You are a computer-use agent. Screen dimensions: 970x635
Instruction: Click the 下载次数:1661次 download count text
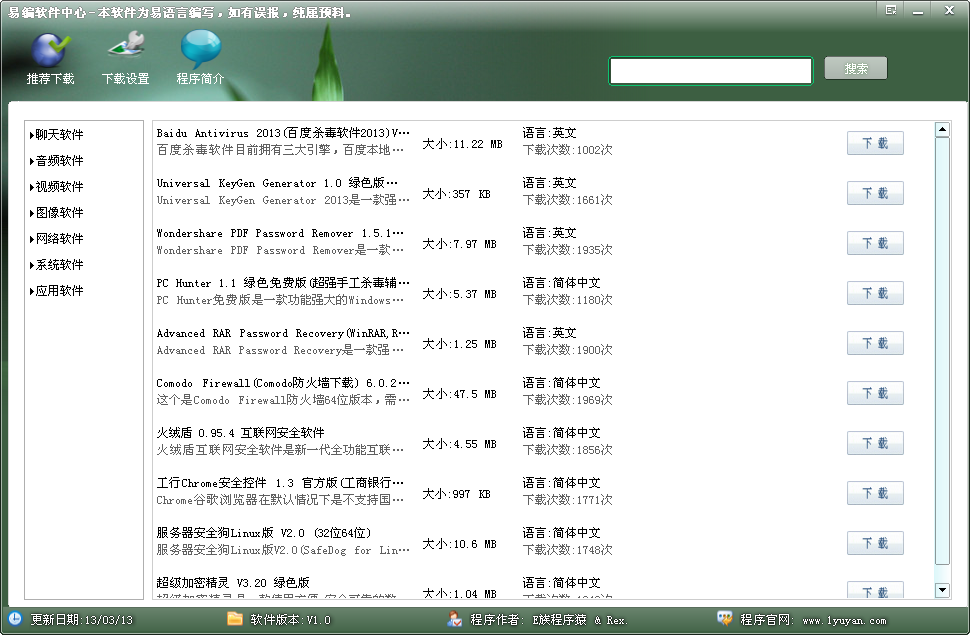(567, 200)
